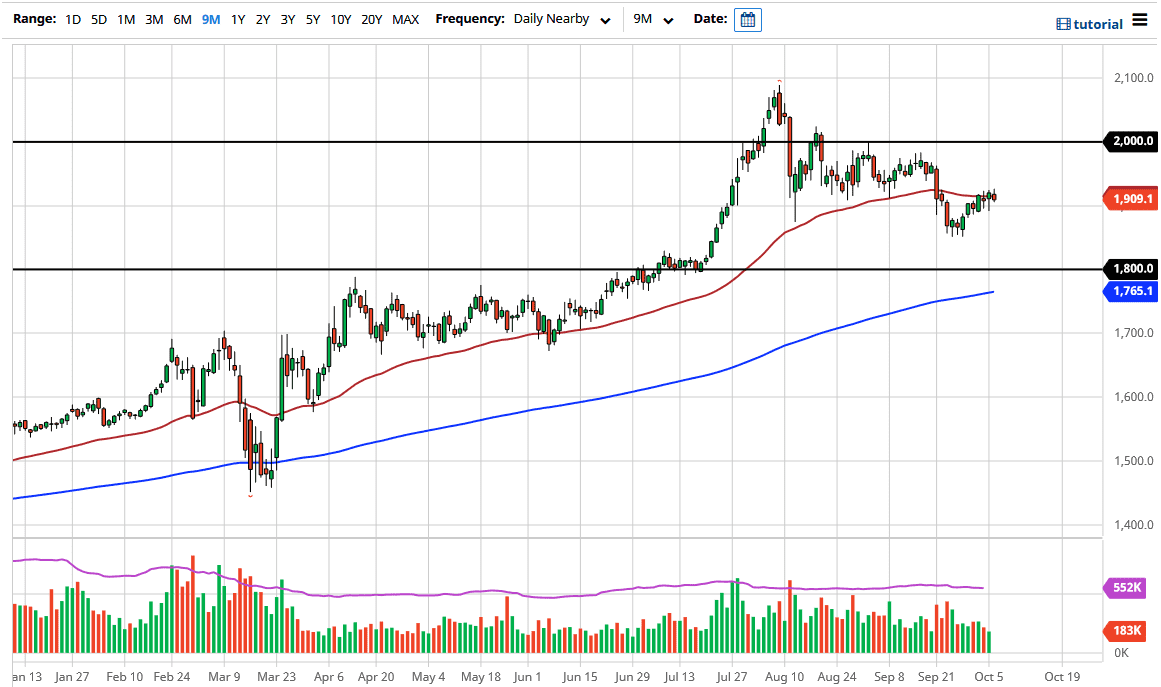Select the 5D range option
This screenshot has height=687, width=1161.
click(x=99, y=19)
